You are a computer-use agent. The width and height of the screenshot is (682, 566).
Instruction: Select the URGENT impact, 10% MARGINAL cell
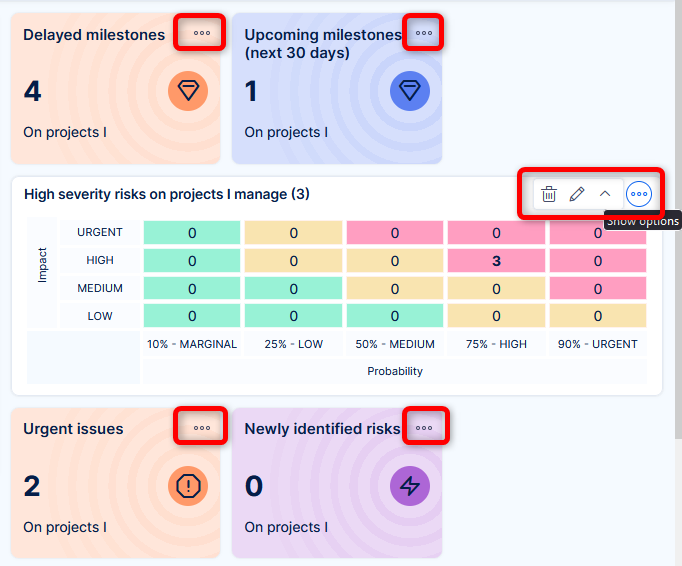point(192,233)
